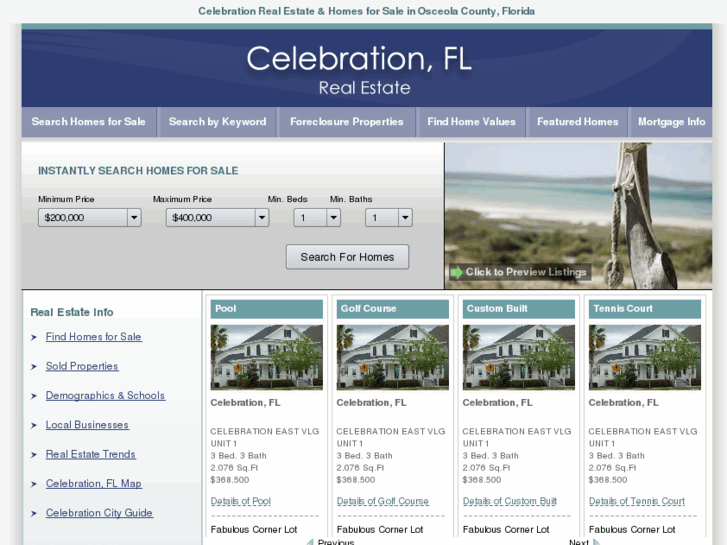
Task: Click the Custom Built listing header
Action: (x=519, y=309)
